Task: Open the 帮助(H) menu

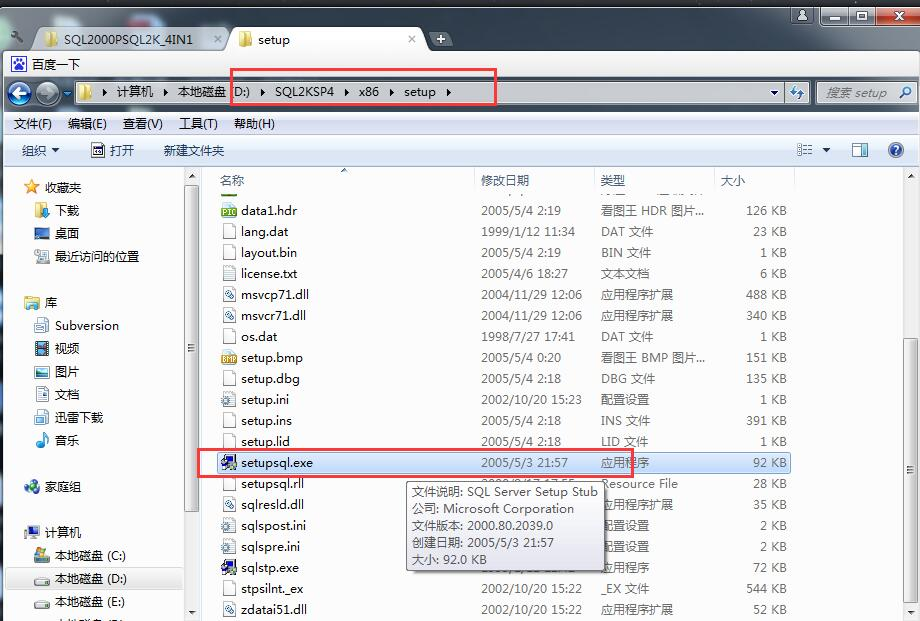Action: pyautogui.click(x=253, y=124)
